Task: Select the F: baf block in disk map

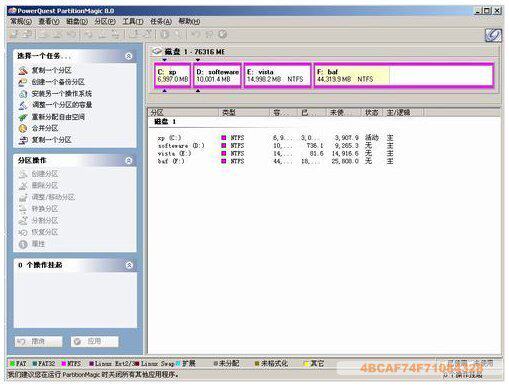Action: click(404, 75)
